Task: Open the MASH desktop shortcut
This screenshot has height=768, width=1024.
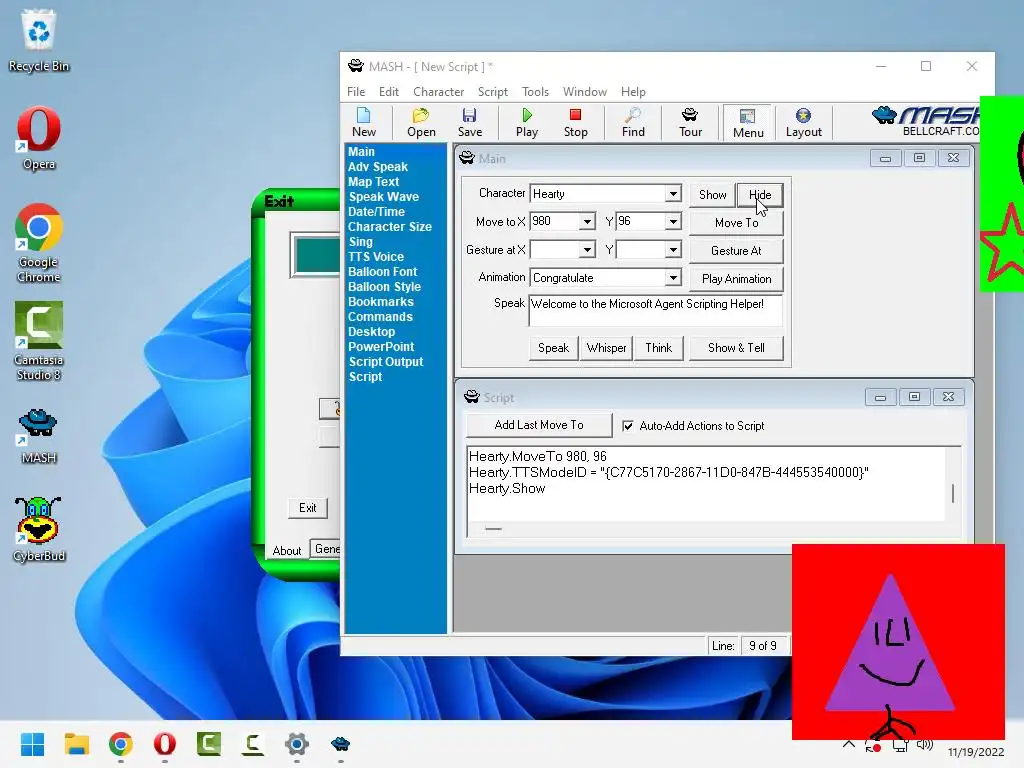Action: (39, 436)
